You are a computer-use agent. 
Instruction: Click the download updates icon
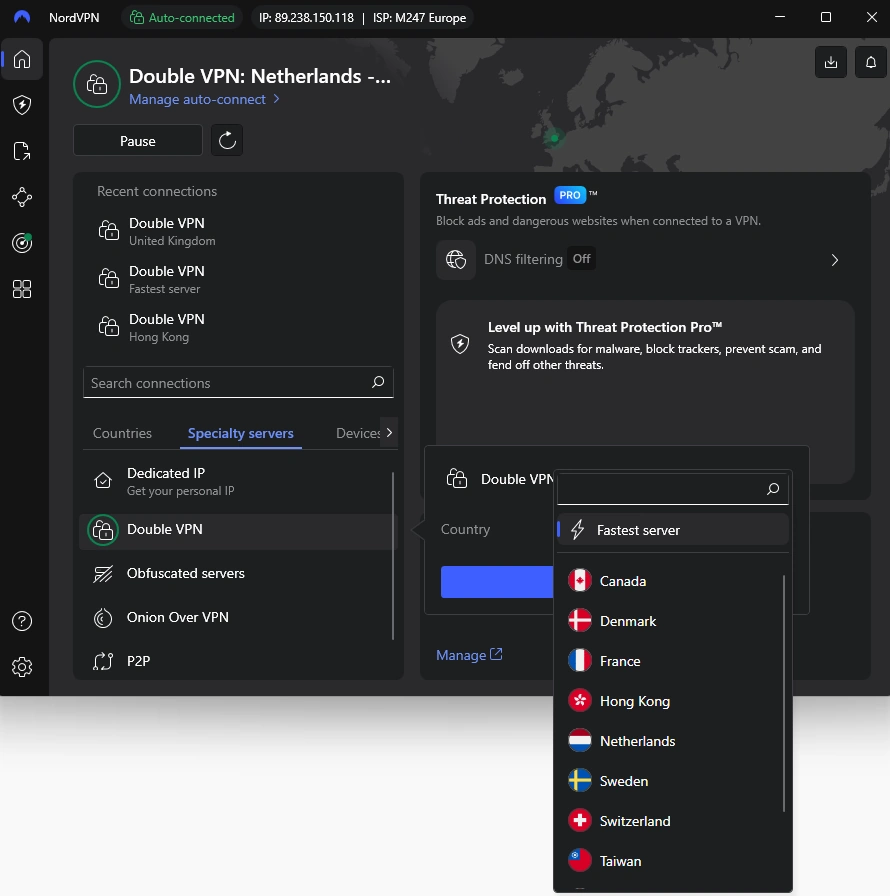(x=831, y=62)
